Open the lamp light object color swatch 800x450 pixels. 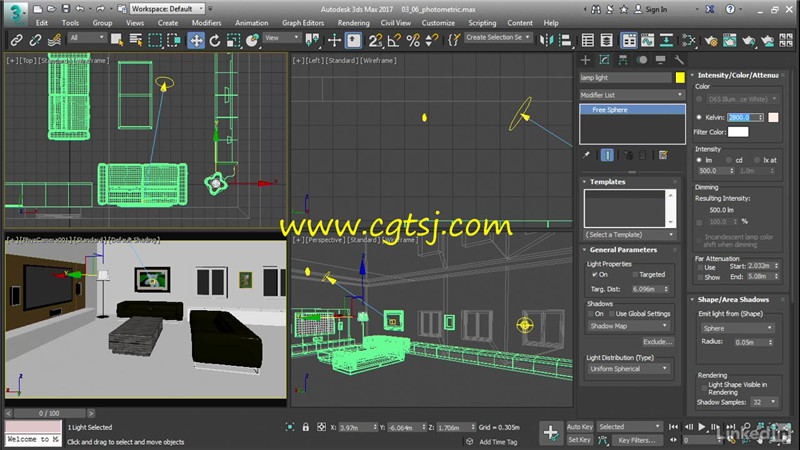coord(680,78)
